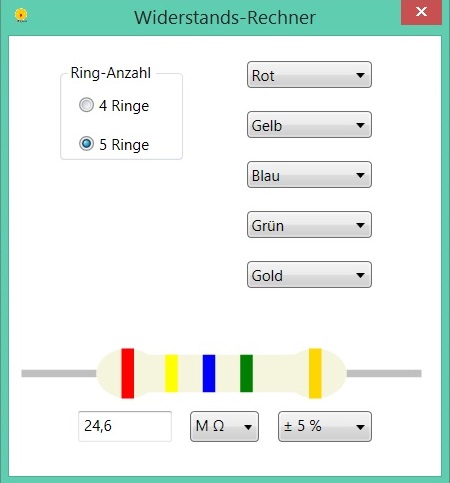450x483 pixels.
Task: Close the Widerstands-Rechner window
Action: 421,12
